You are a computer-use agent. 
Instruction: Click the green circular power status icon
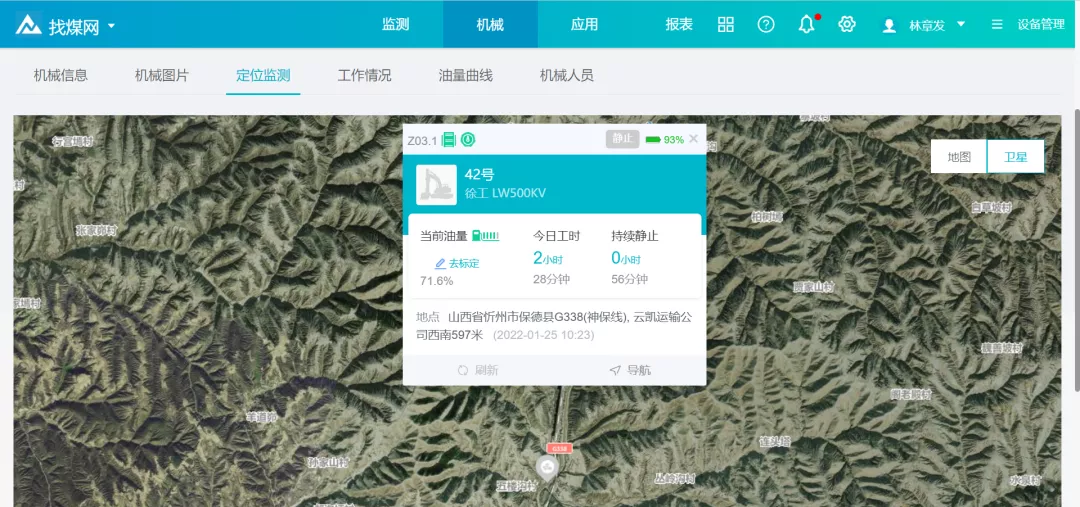[x=467, y=139]
